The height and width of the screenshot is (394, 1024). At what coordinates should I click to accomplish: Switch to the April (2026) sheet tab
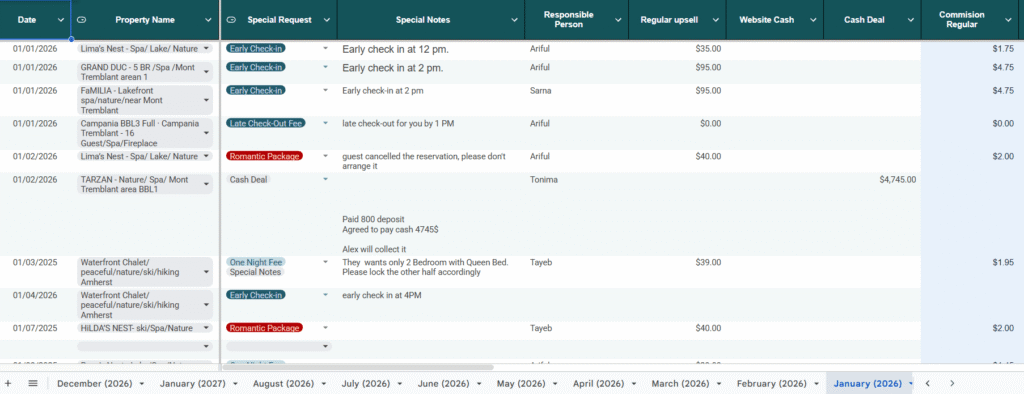click(x=598, y=384)
